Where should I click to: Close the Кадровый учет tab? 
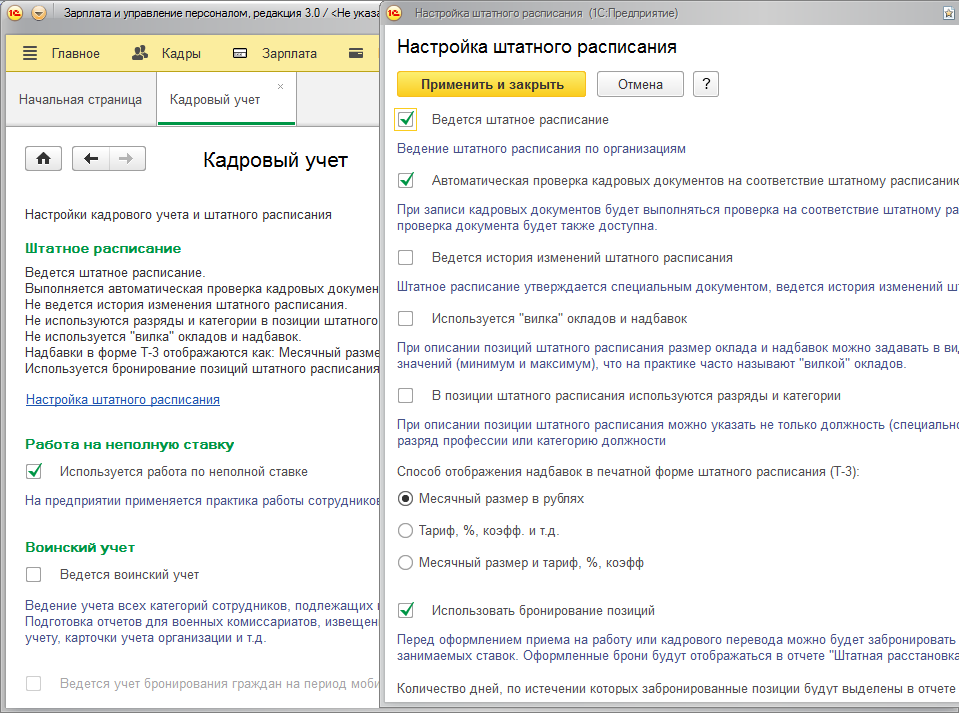coord(280,87)
